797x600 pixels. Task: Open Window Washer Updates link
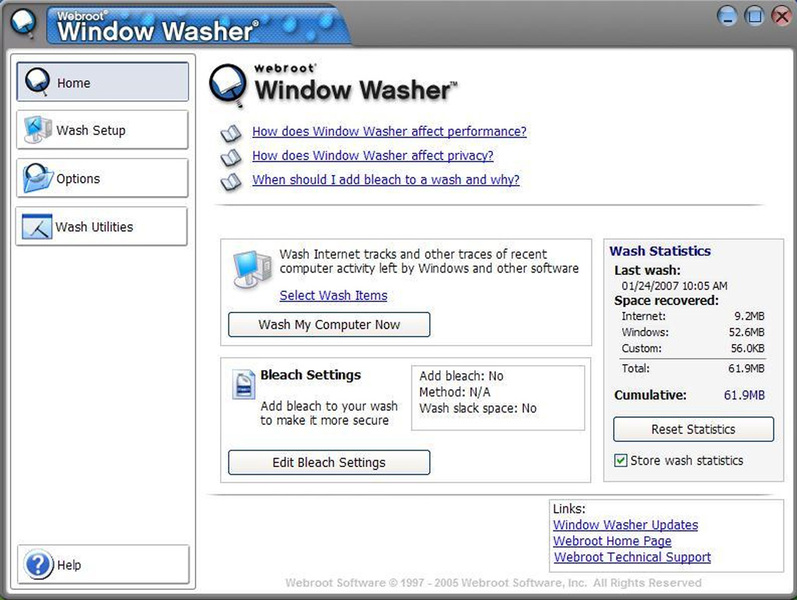(625, 525)
